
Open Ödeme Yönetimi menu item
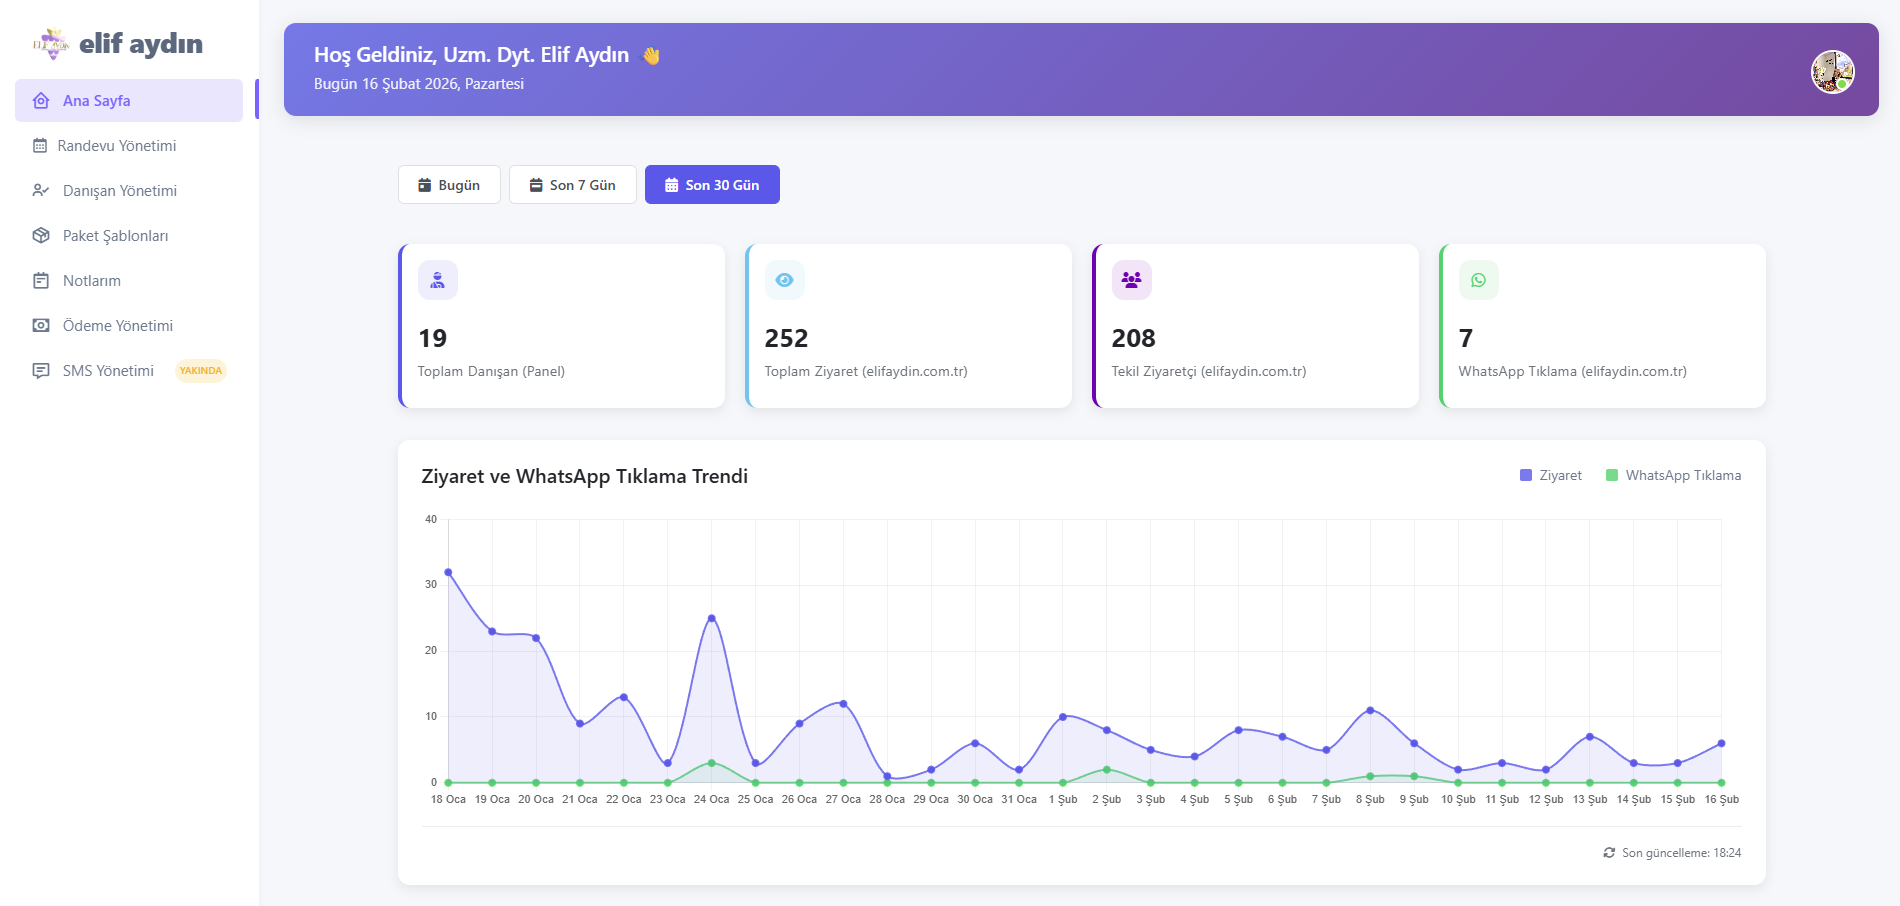[x=129, y=326]
